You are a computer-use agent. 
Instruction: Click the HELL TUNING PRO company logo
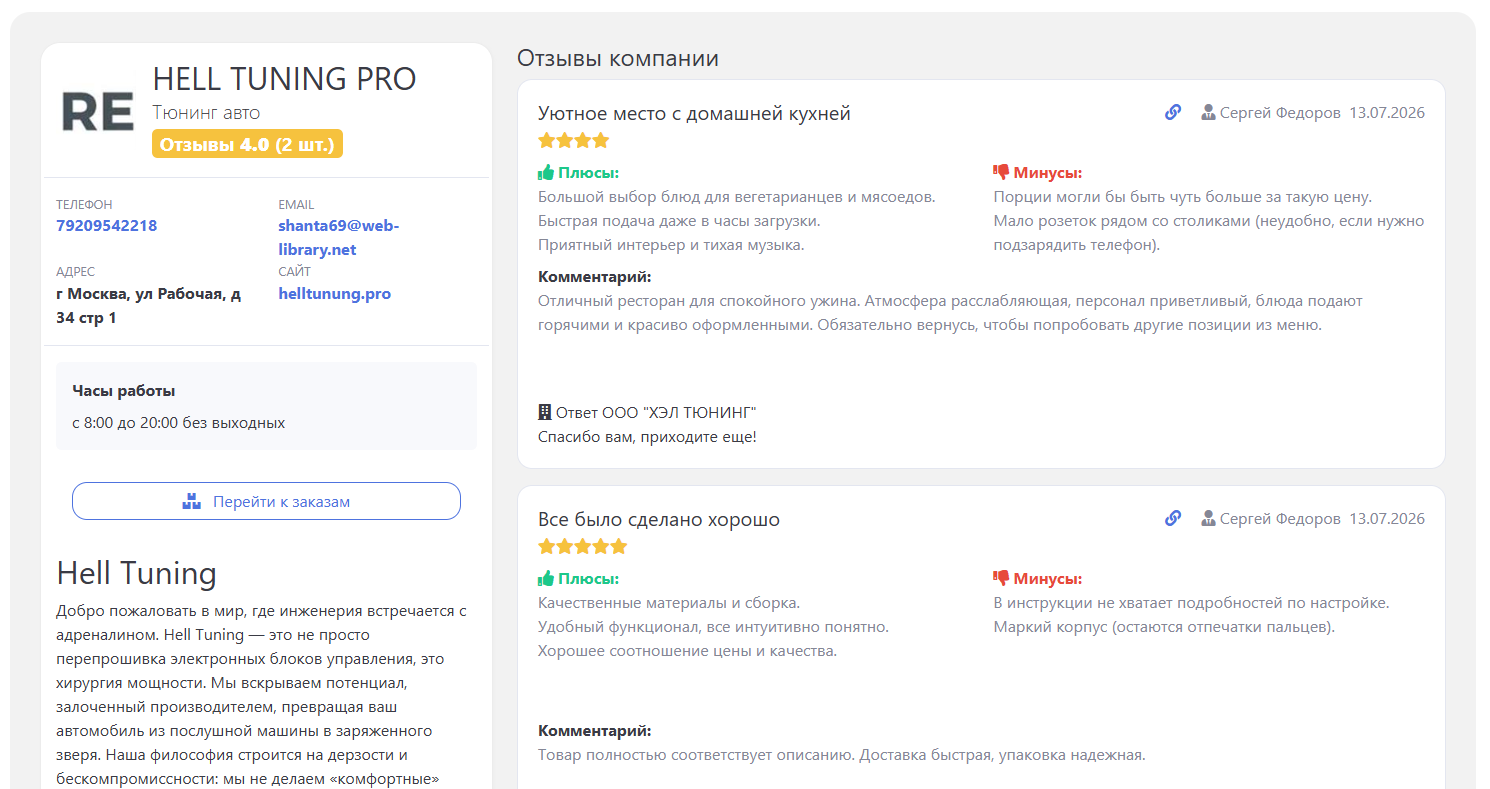98,110
